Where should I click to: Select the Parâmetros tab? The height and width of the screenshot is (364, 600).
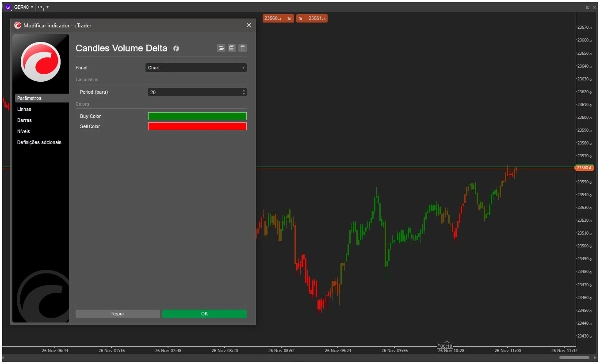click(x=42, y=98)
